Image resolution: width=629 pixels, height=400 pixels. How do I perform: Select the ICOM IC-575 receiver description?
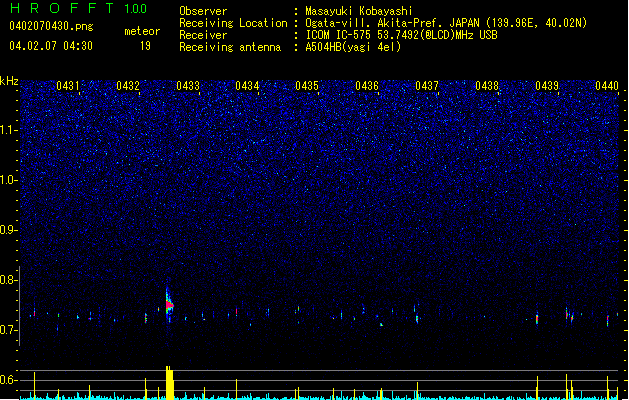point(401,35)
